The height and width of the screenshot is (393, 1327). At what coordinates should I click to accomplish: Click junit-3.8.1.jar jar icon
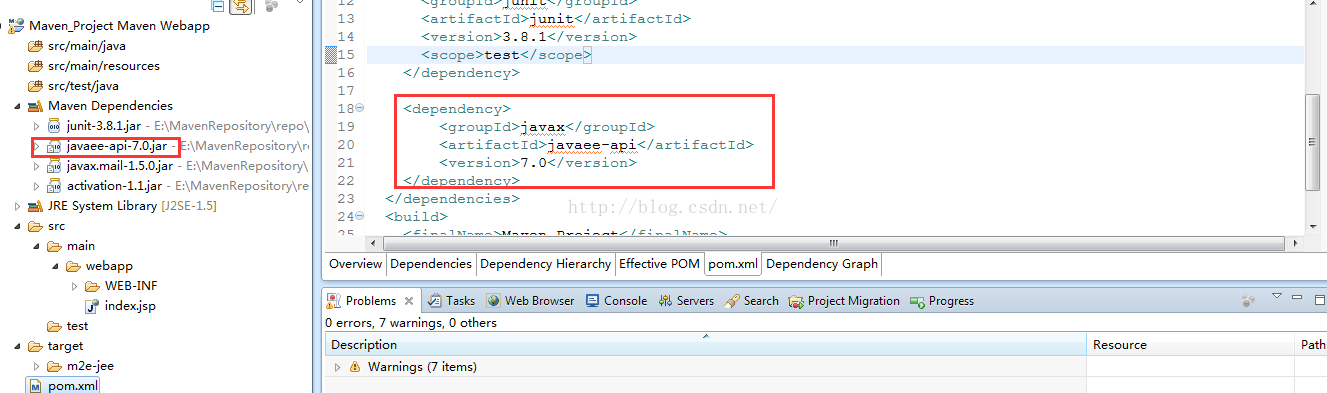[x=55, y=126]
